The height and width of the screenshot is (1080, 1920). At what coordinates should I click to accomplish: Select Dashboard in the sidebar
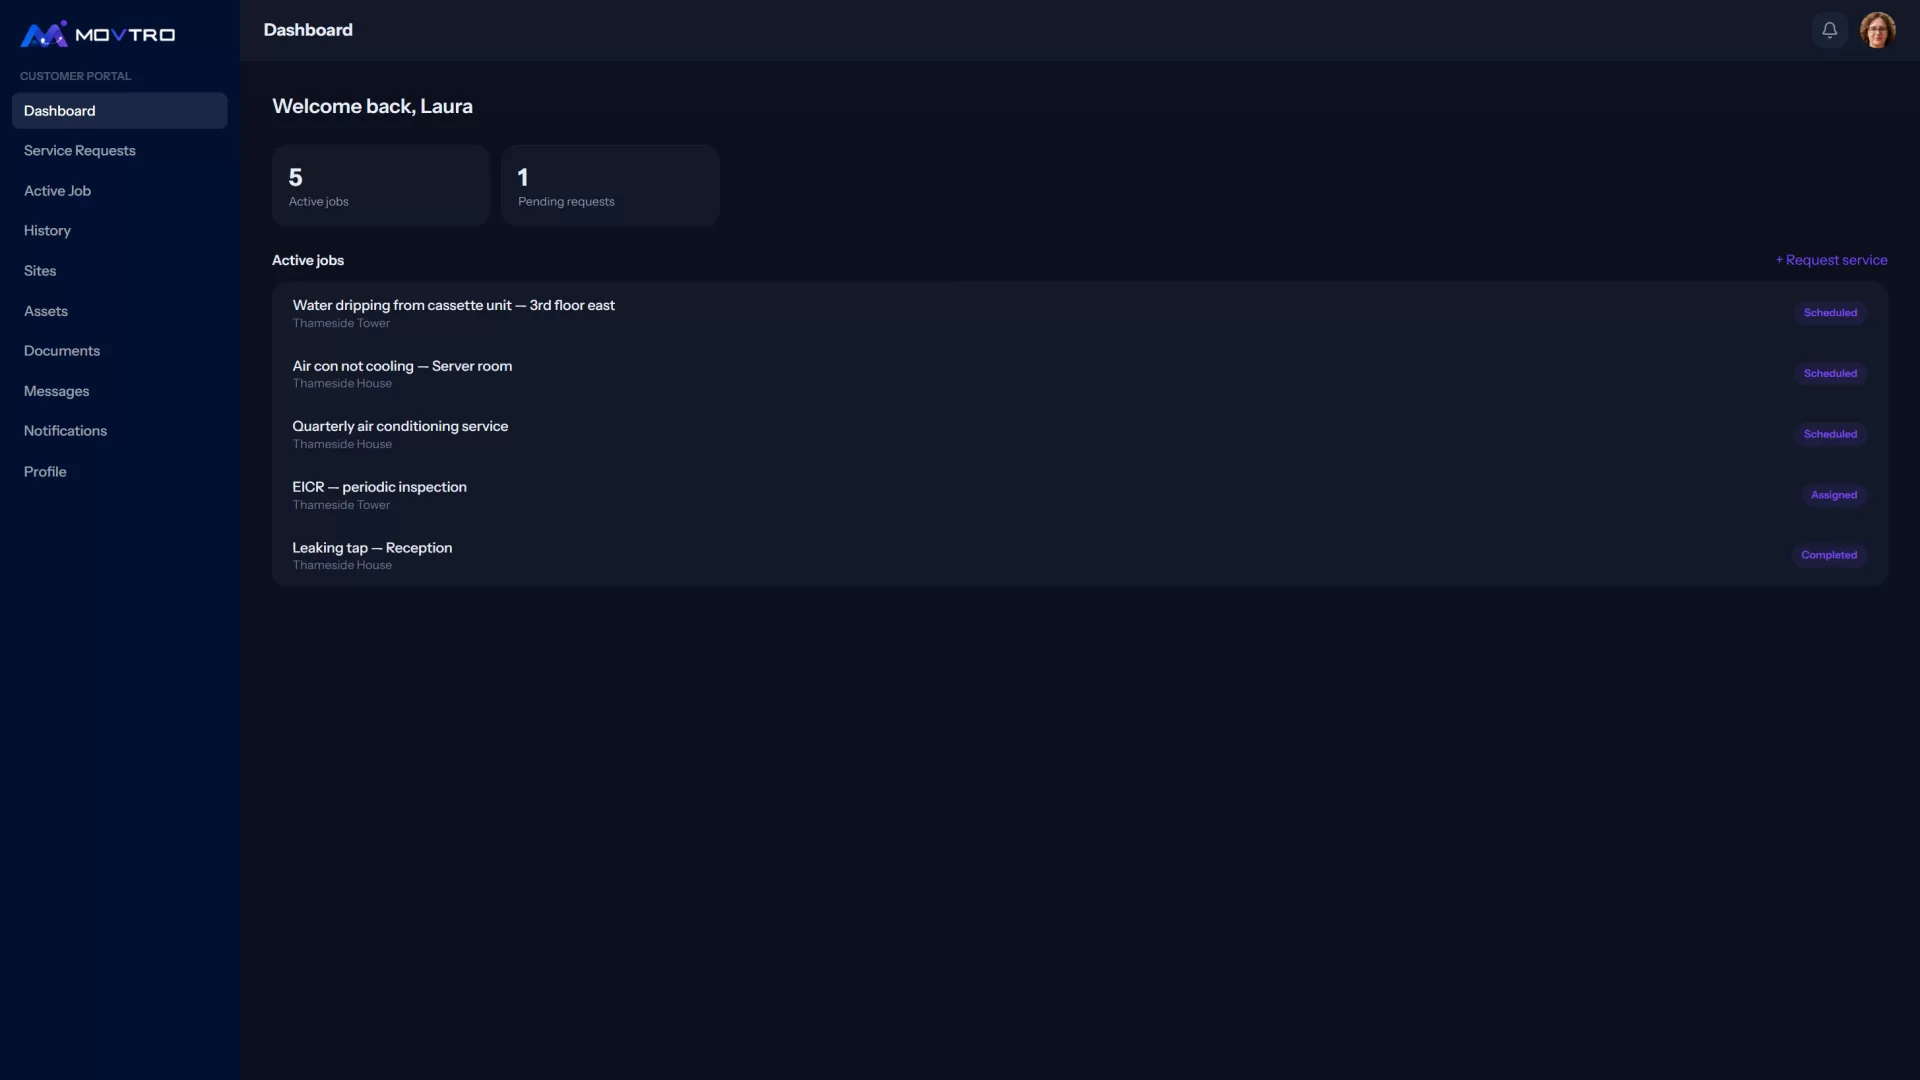(x=120, y=111)
